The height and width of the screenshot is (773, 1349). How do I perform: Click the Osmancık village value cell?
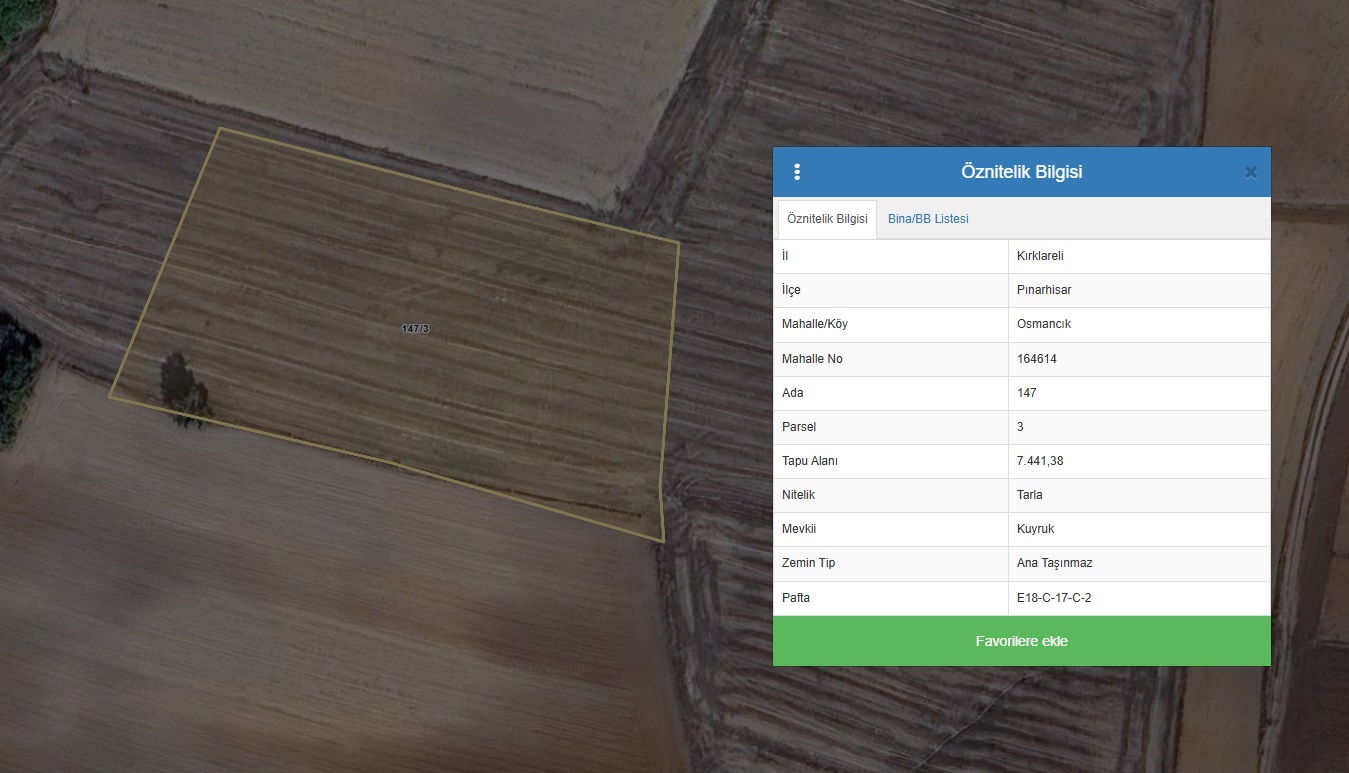(x=1043, y=324)
